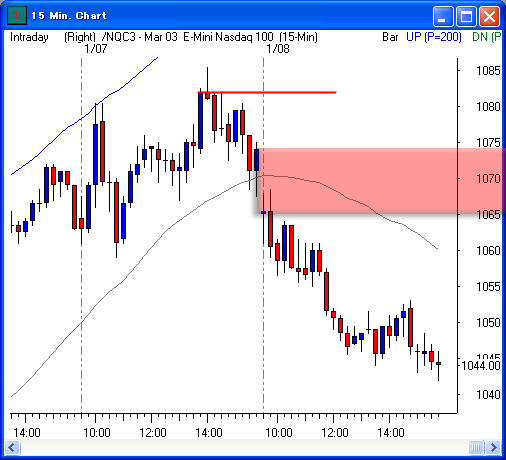Click the 1050 price axis label
506x460 pixels.
tap(488, 323)
